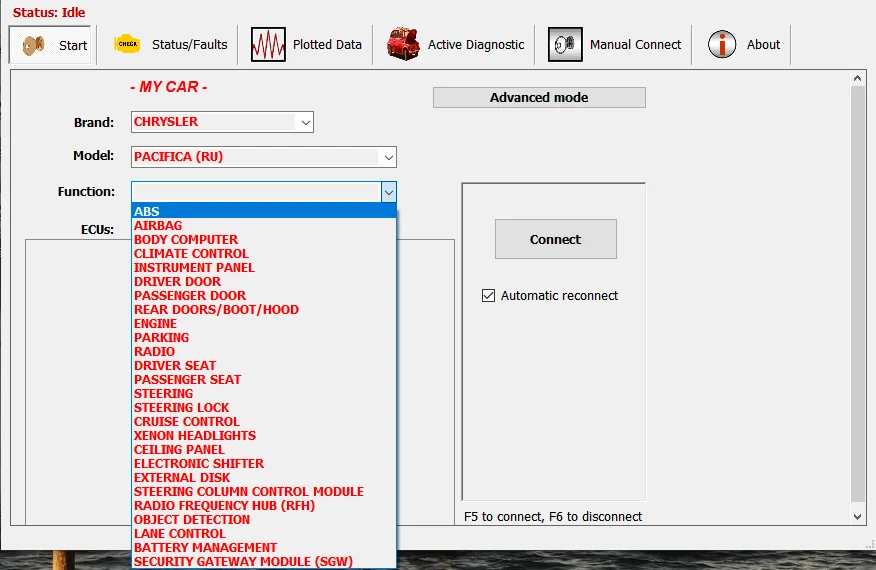Click 'F5 to connect, F6 to disconnect' text

point(553,517)
